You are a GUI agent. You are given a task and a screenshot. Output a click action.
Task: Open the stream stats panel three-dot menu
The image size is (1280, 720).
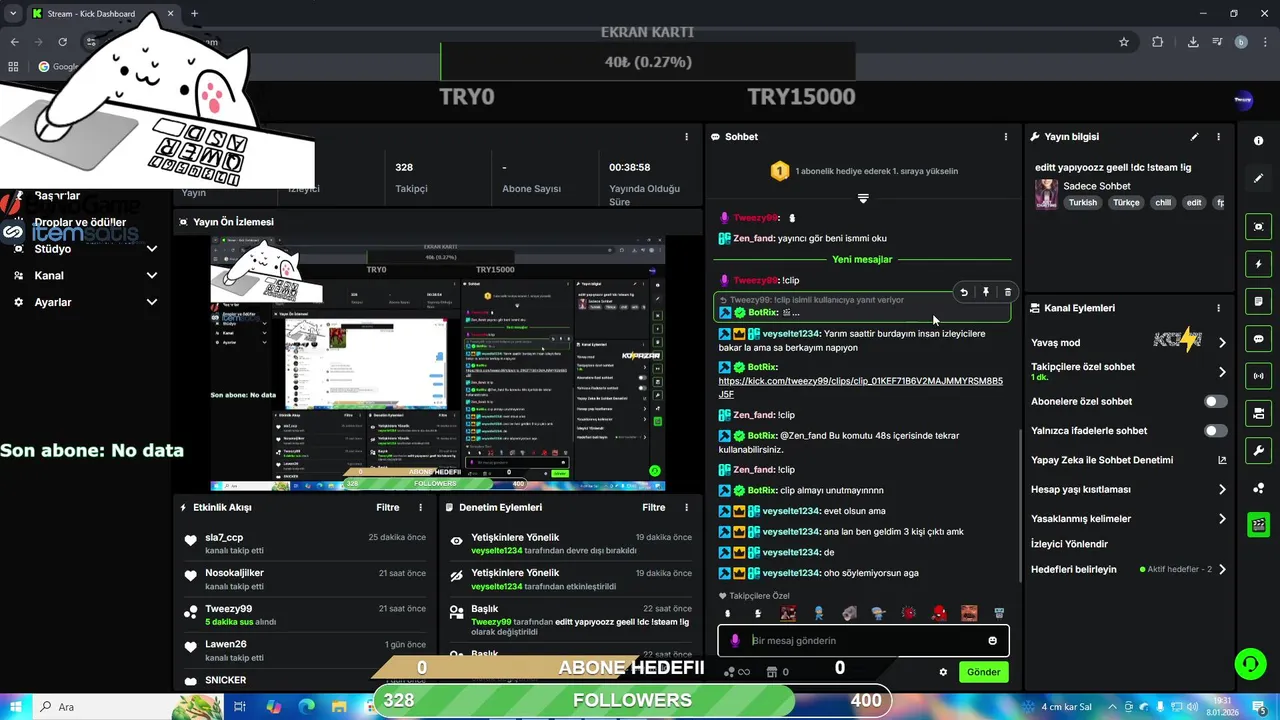(686, 137)
